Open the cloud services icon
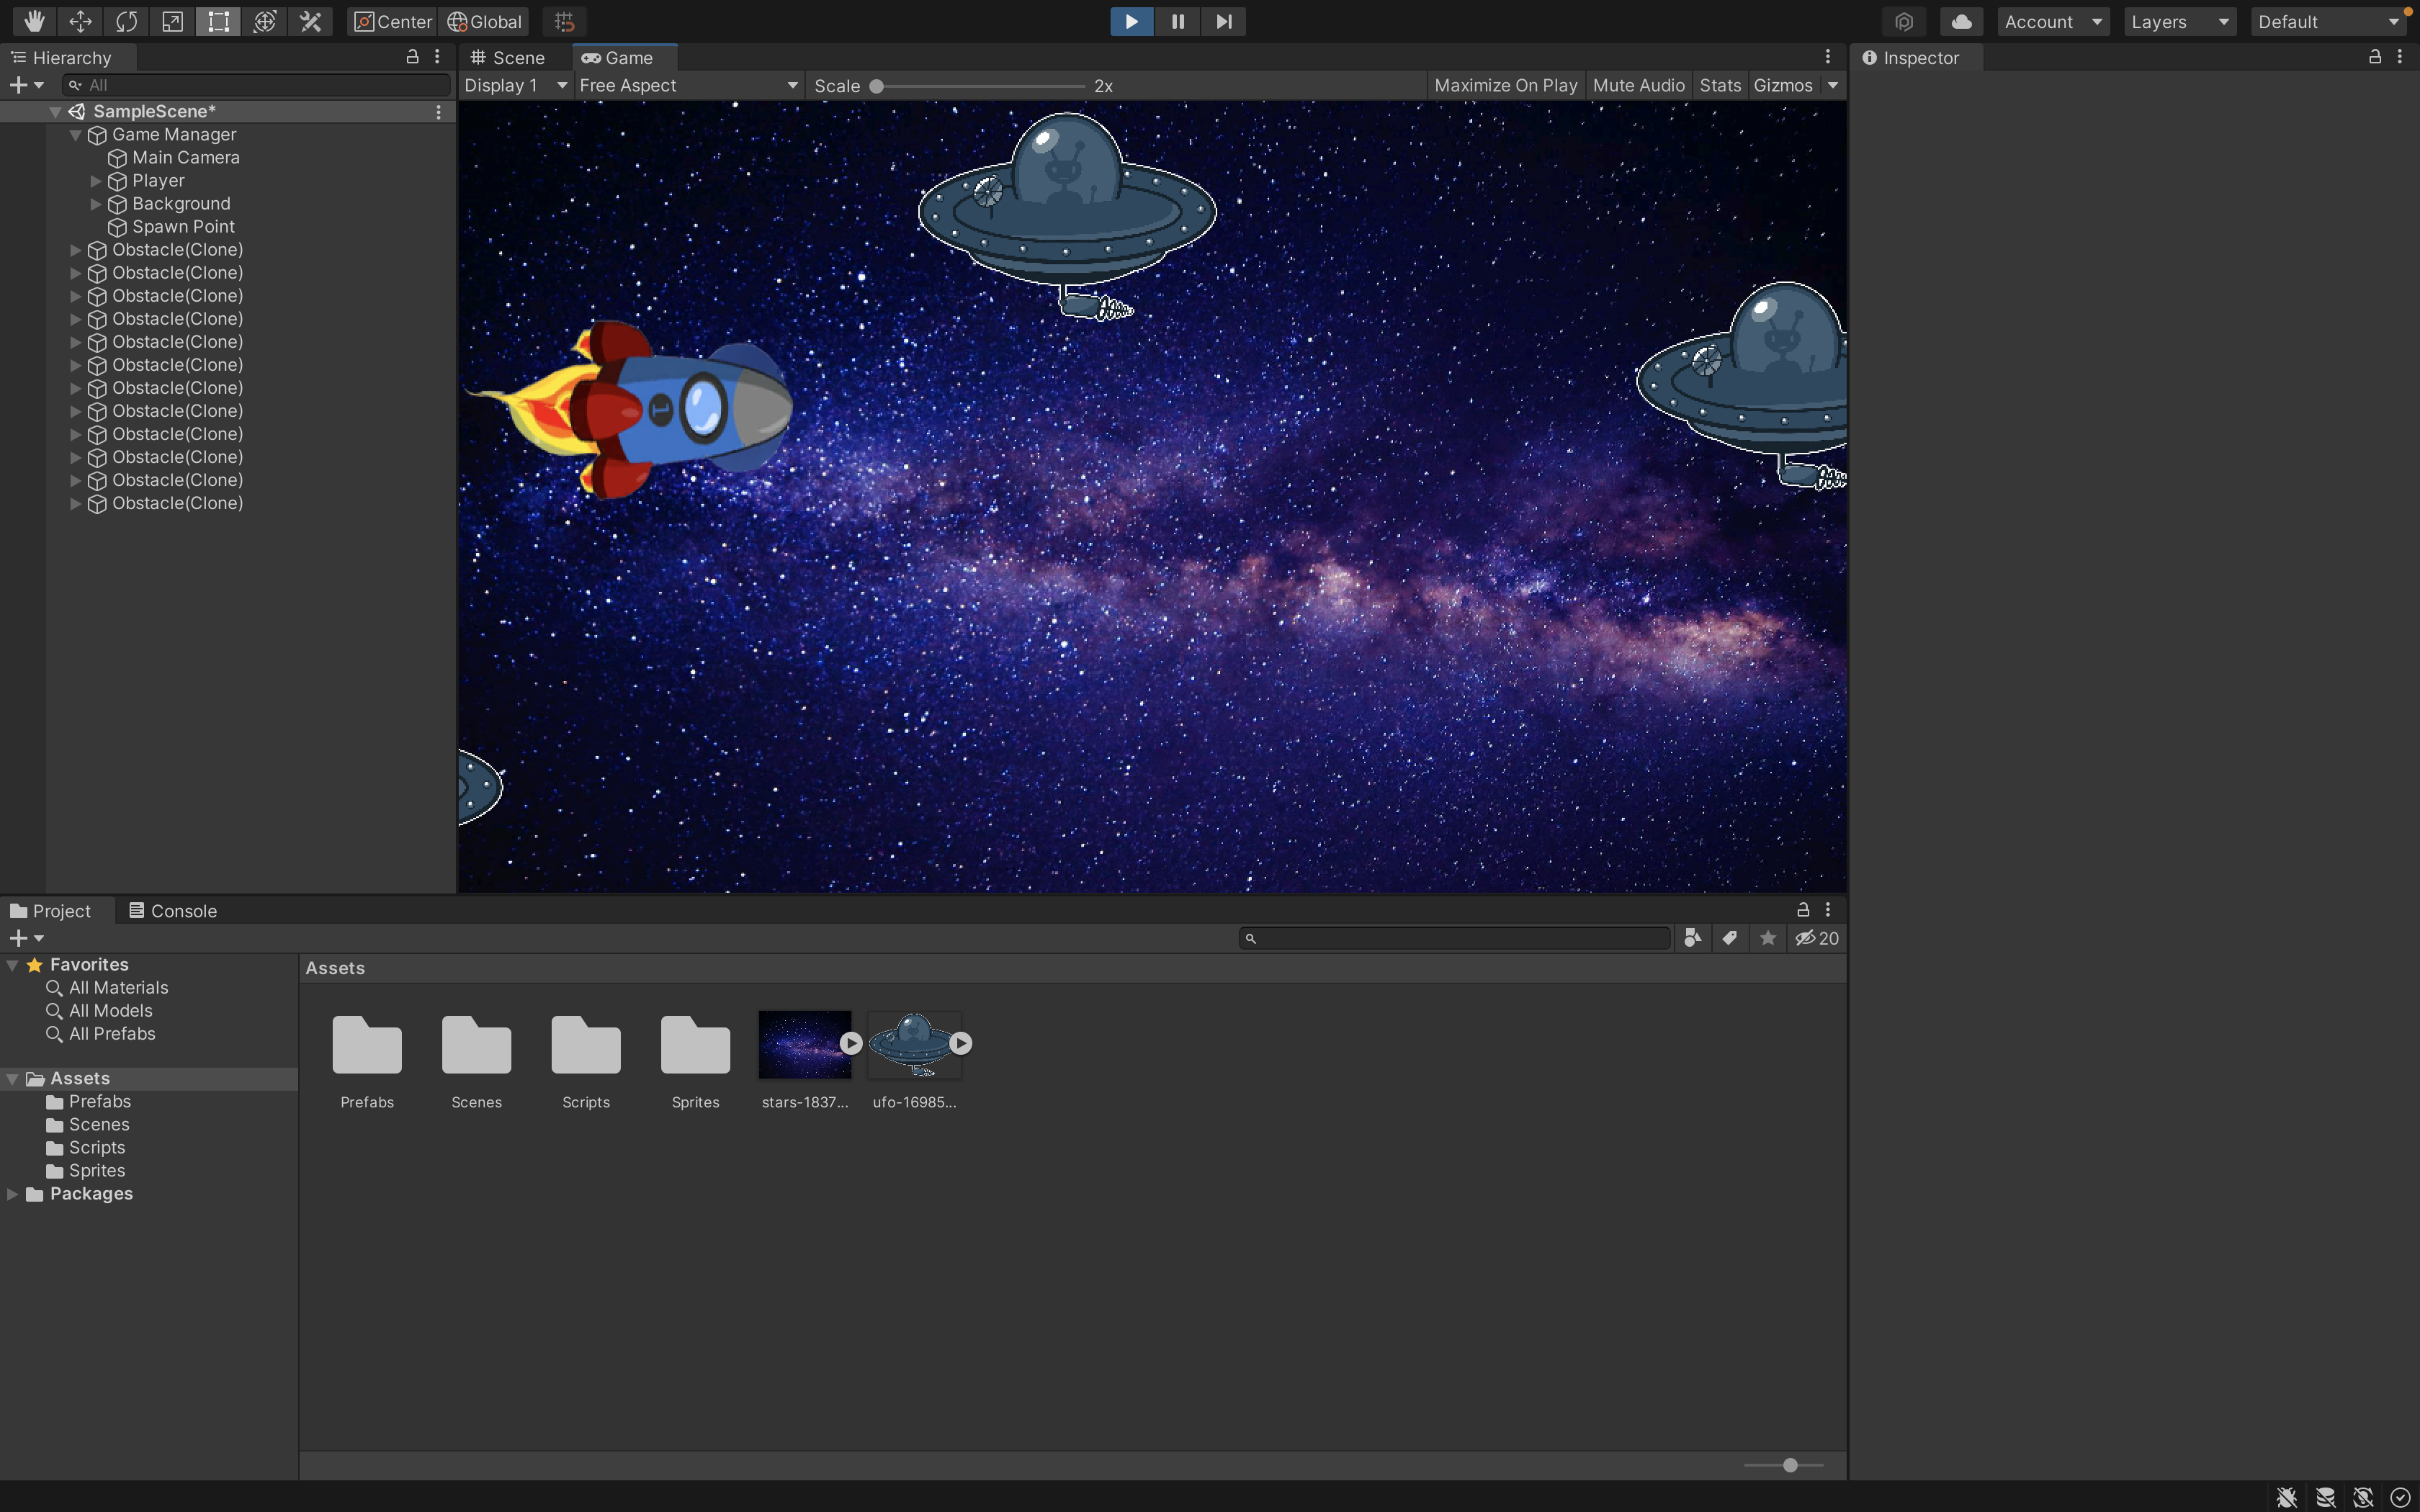The height and width of the screenshot is (1512, 2420). tap(1961, 21)
